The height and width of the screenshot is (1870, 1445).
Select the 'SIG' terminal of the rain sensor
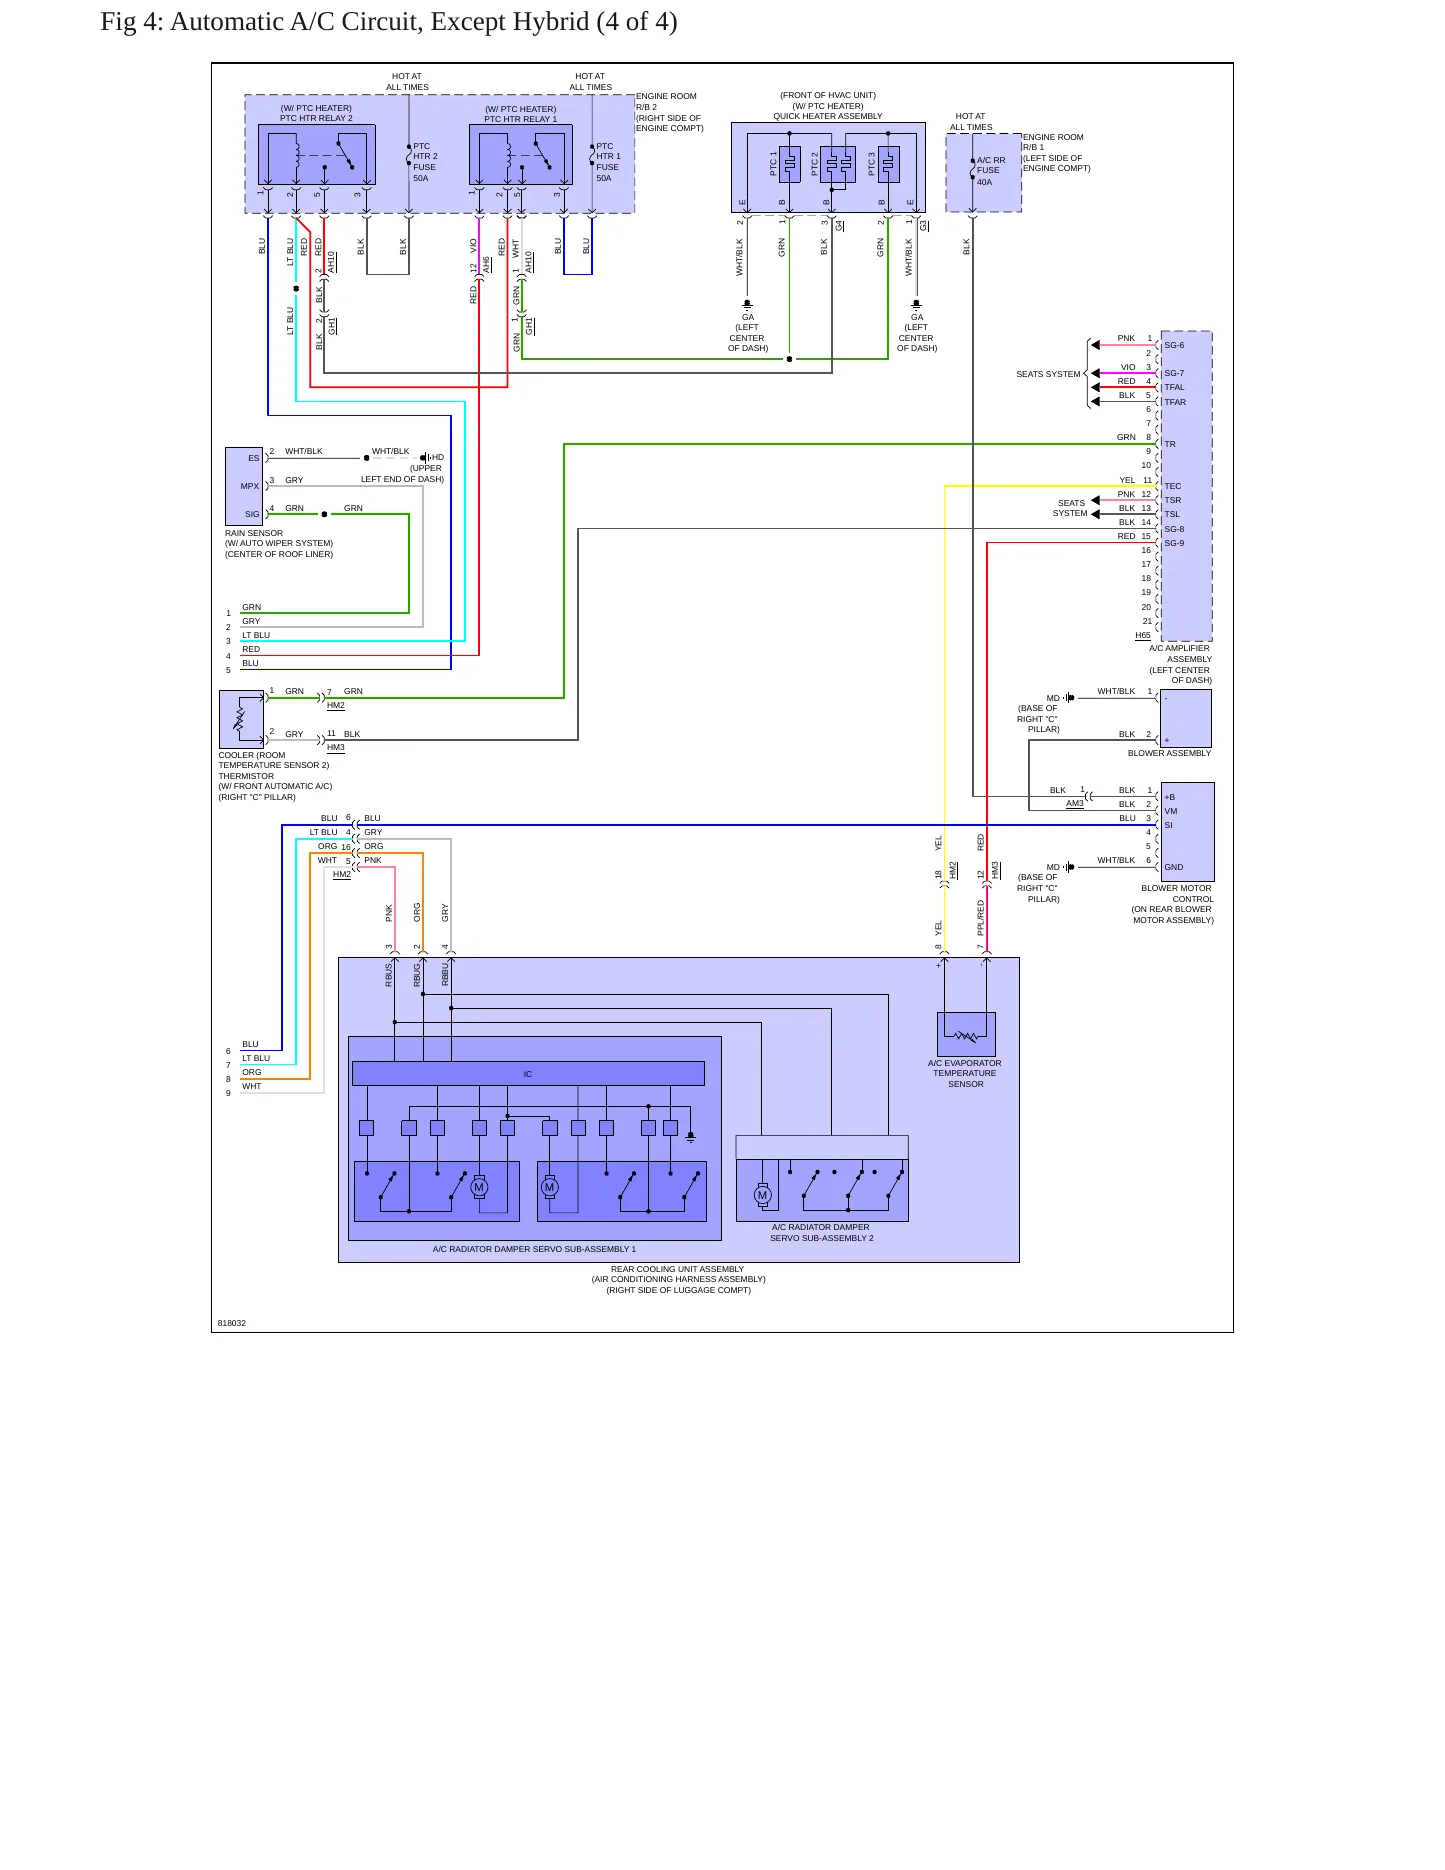[252, 514]
